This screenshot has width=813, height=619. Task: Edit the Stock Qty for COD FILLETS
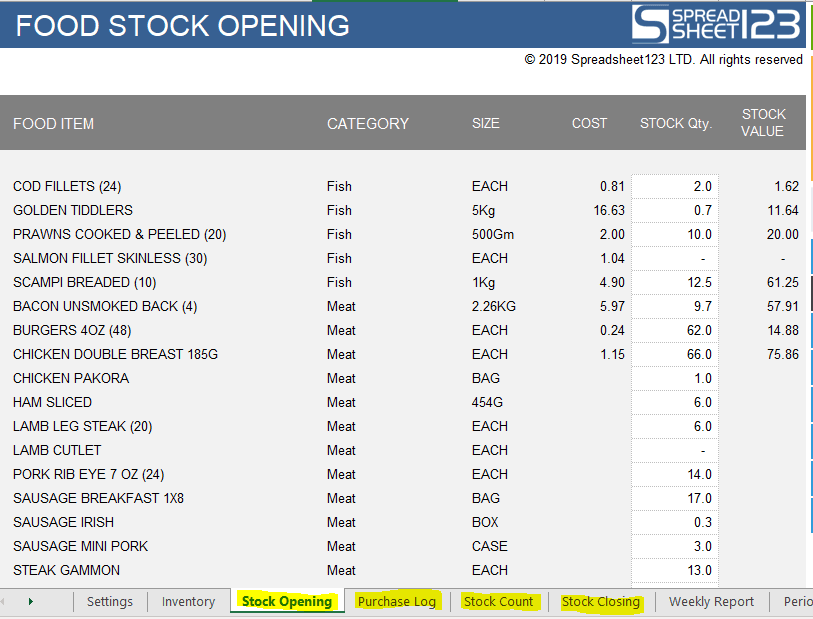(675, 186)
